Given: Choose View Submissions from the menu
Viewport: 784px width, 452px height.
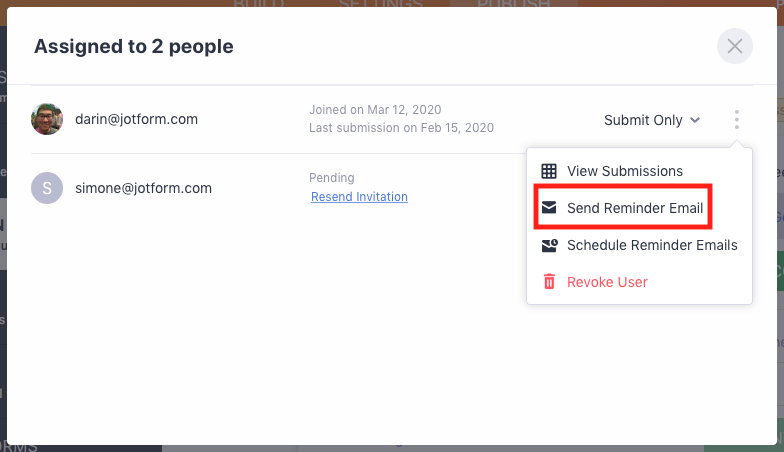Looking at the screenshot, I should coord(624,171).
